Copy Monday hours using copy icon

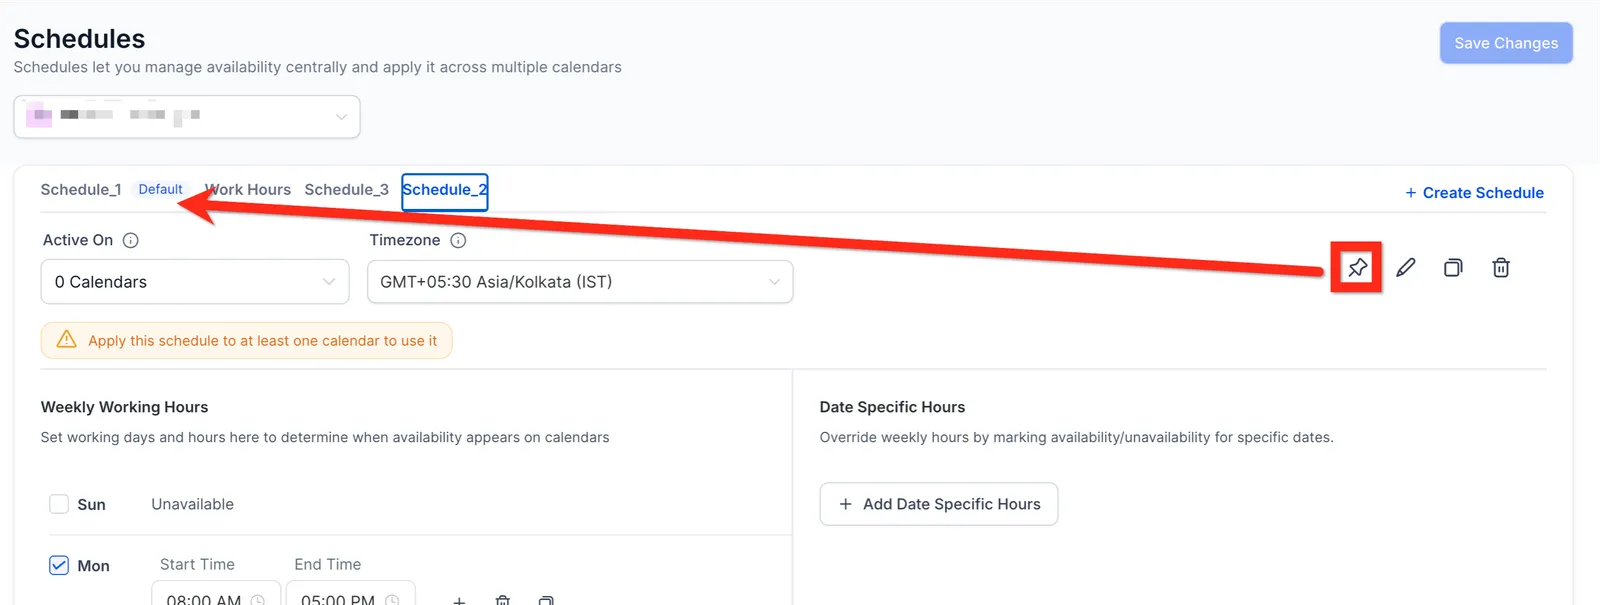tap(546, 600)
